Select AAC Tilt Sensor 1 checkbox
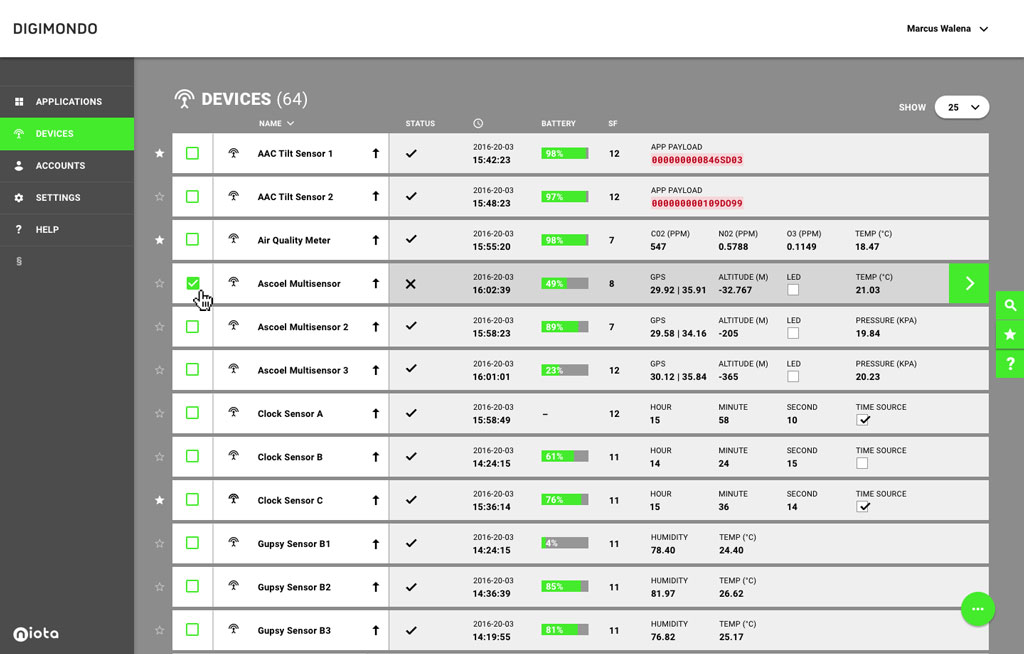The image size is (1024, 654). point(192,154)
